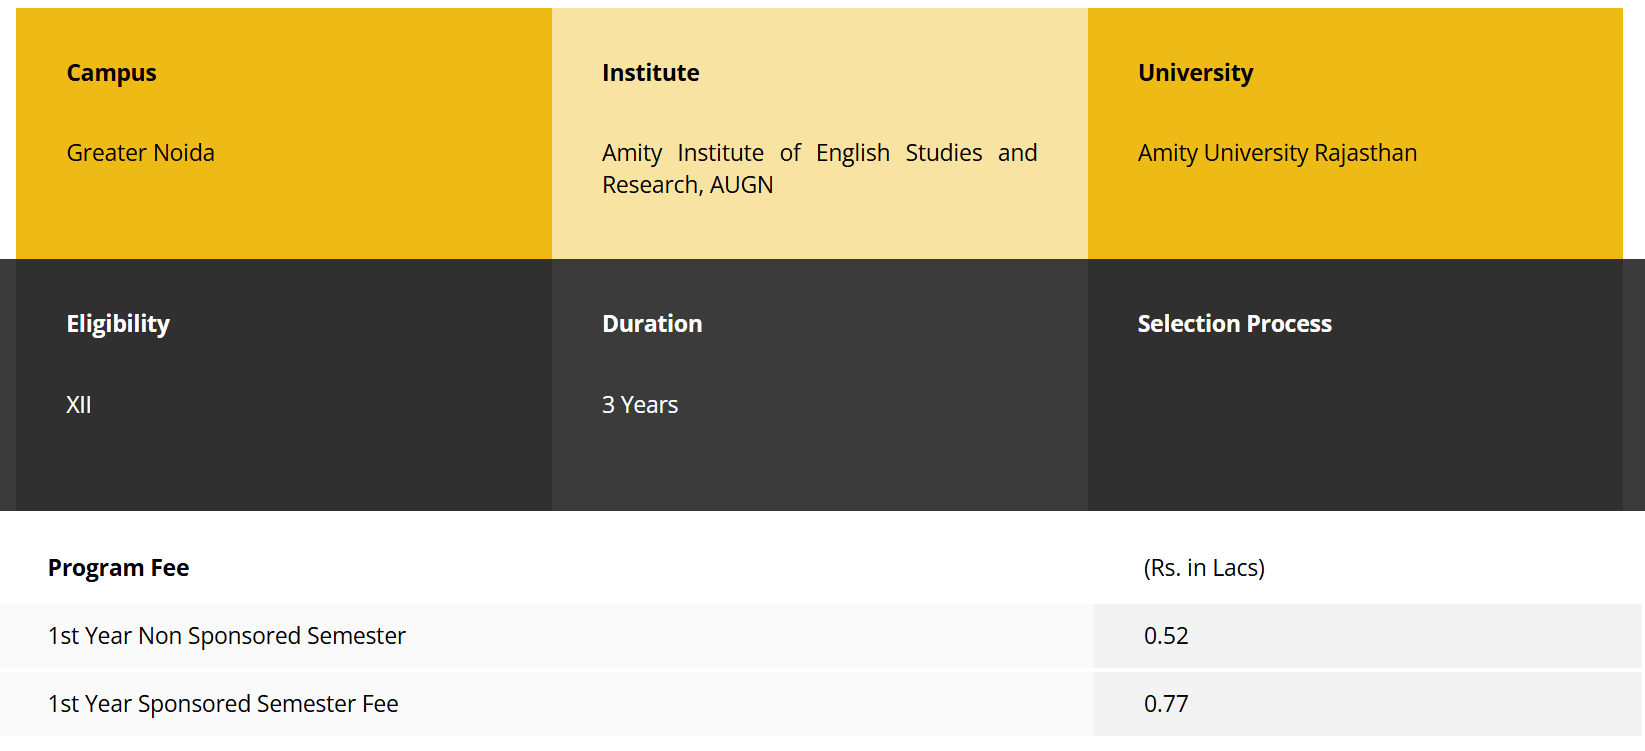Screen dimensions: 1645x751
Task: Click Amity University Rajasthan text
Action: click(1277, 153)
